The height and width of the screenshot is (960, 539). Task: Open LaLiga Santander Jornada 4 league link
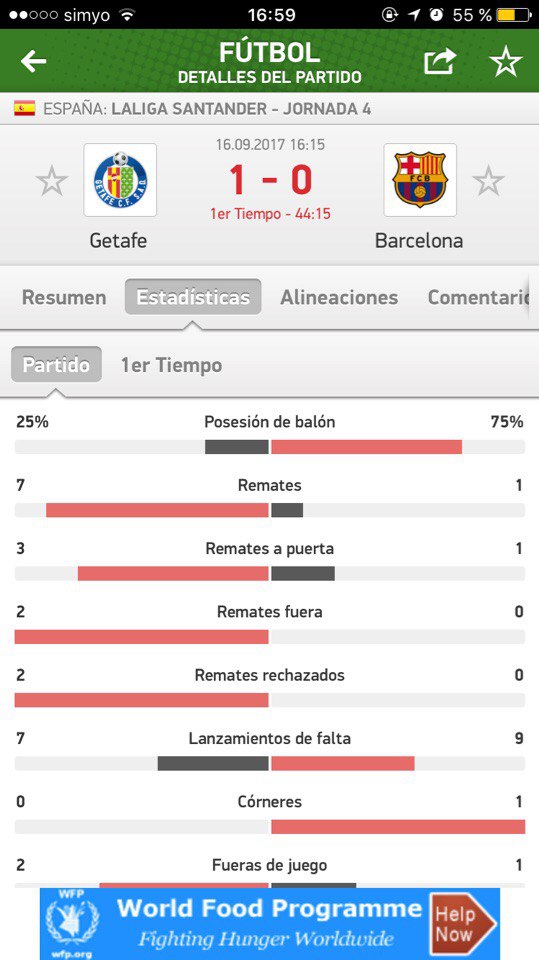click(241, 110)
